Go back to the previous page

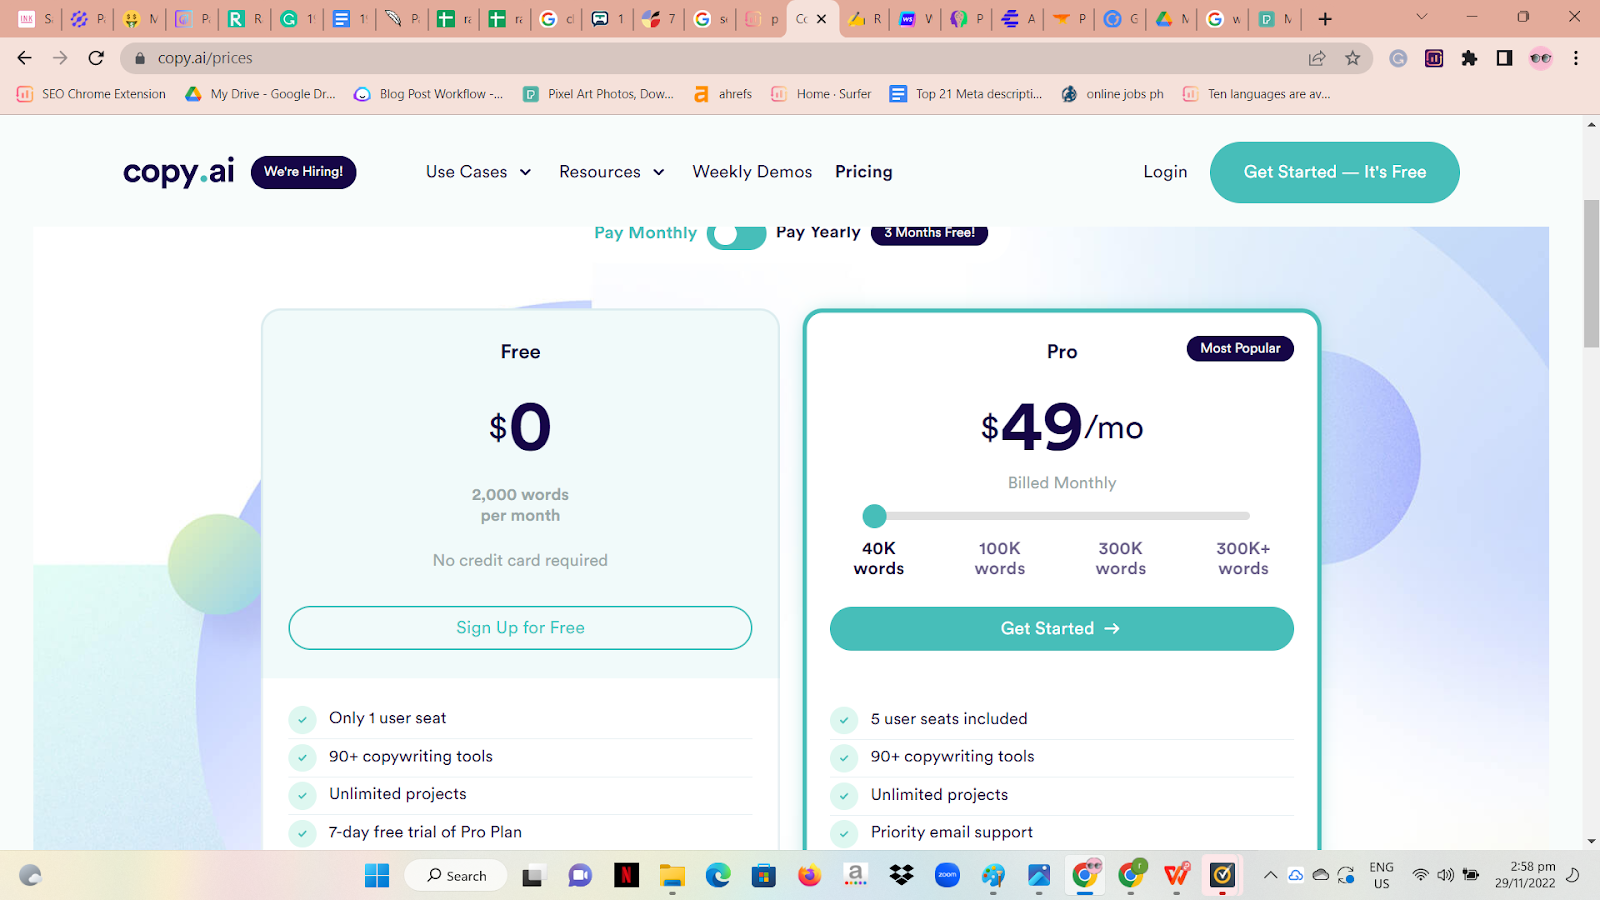pyautogui.click(x=25, y=58)
